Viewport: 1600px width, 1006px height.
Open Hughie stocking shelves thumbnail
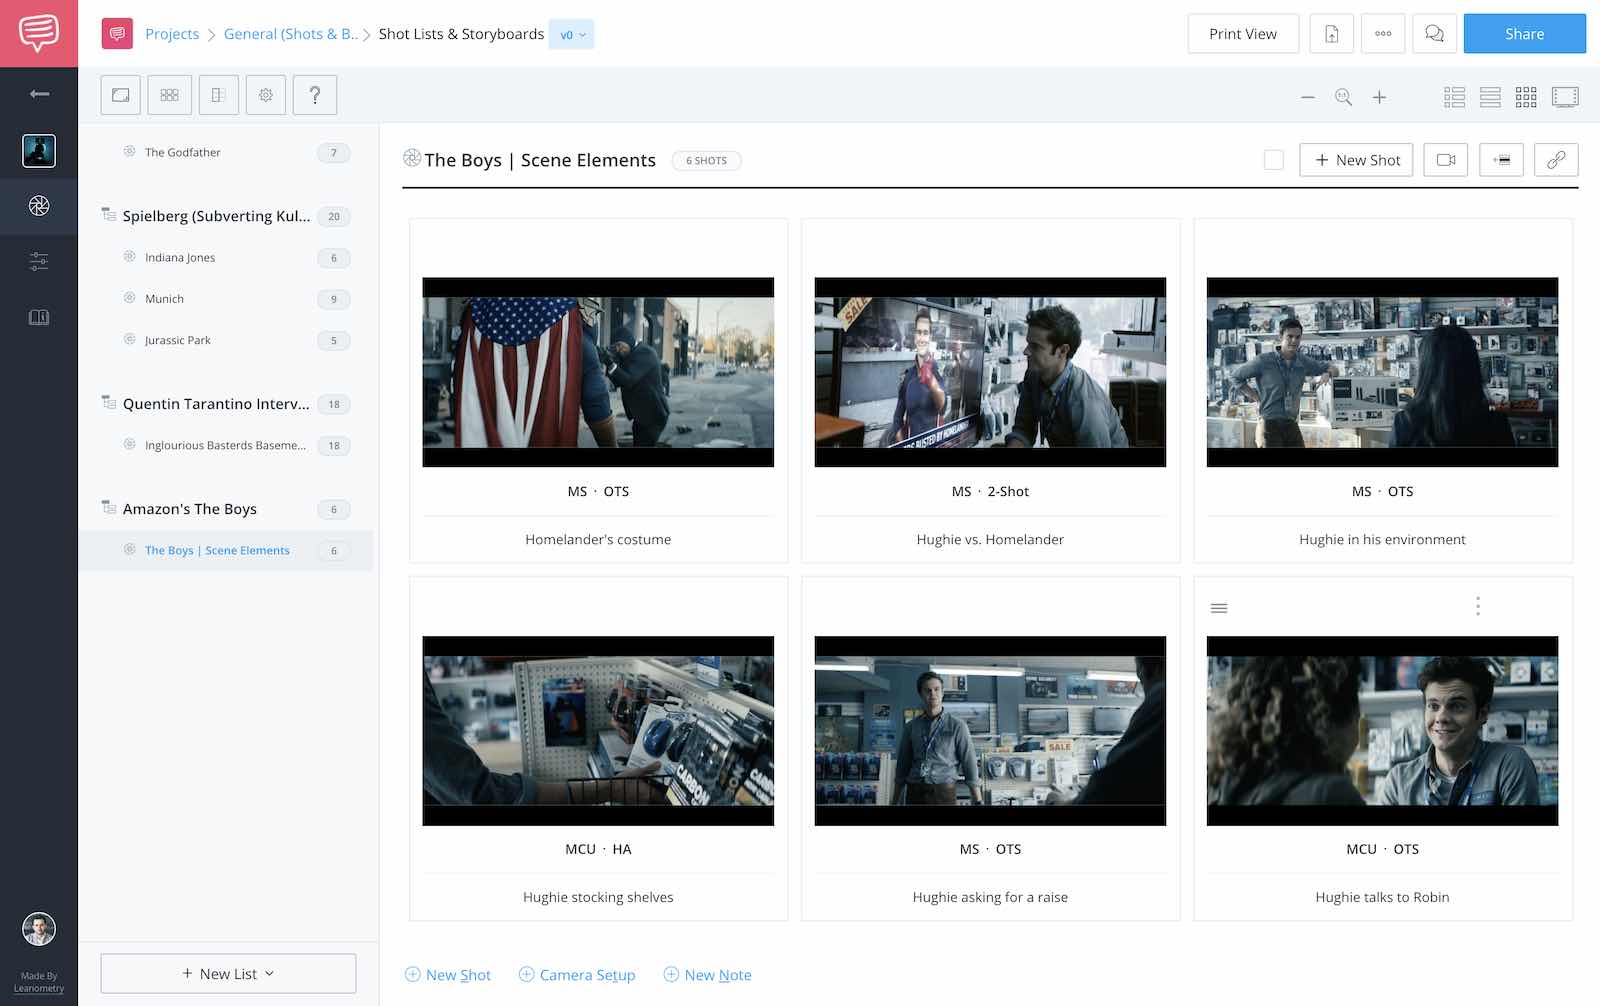tap(598, 731)
